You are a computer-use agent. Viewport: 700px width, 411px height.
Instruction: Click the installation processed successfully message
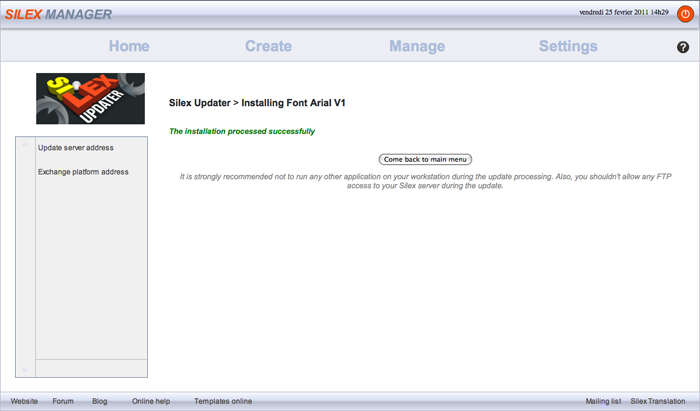click(242, 131)
